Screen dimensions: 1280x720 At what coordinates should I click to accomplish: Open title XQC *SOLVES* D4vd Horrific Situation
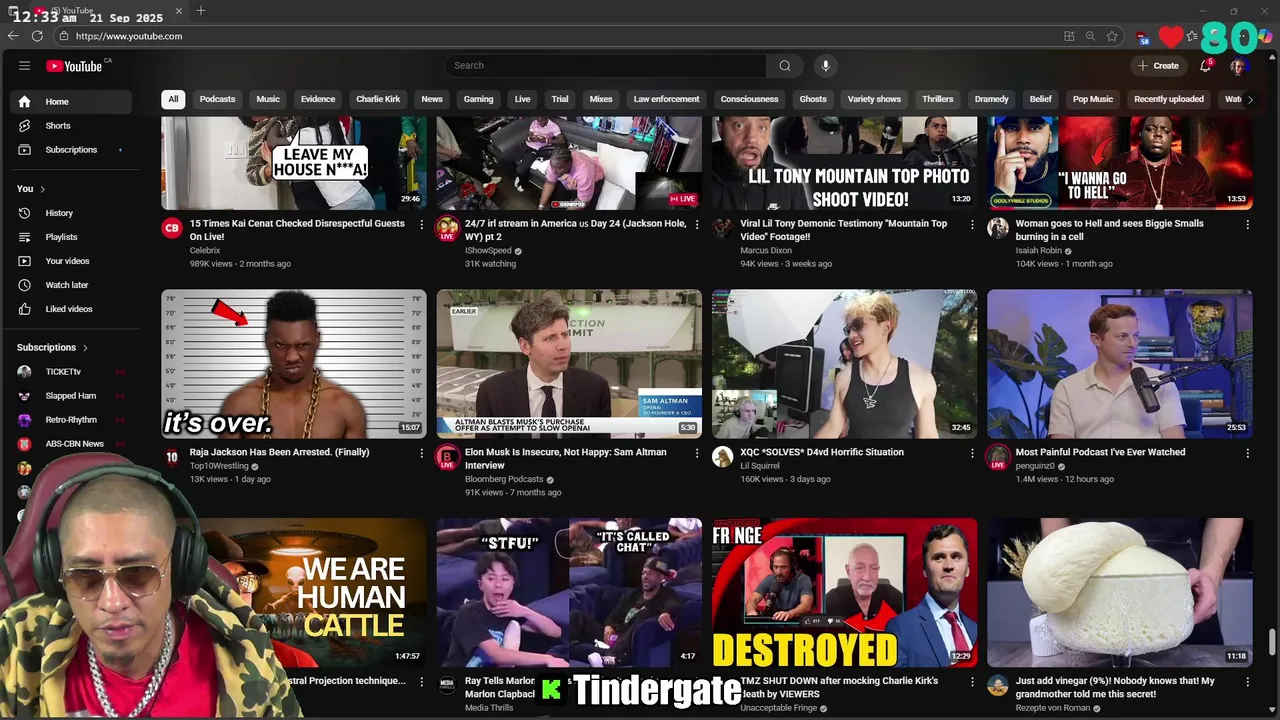click(822, 452)
